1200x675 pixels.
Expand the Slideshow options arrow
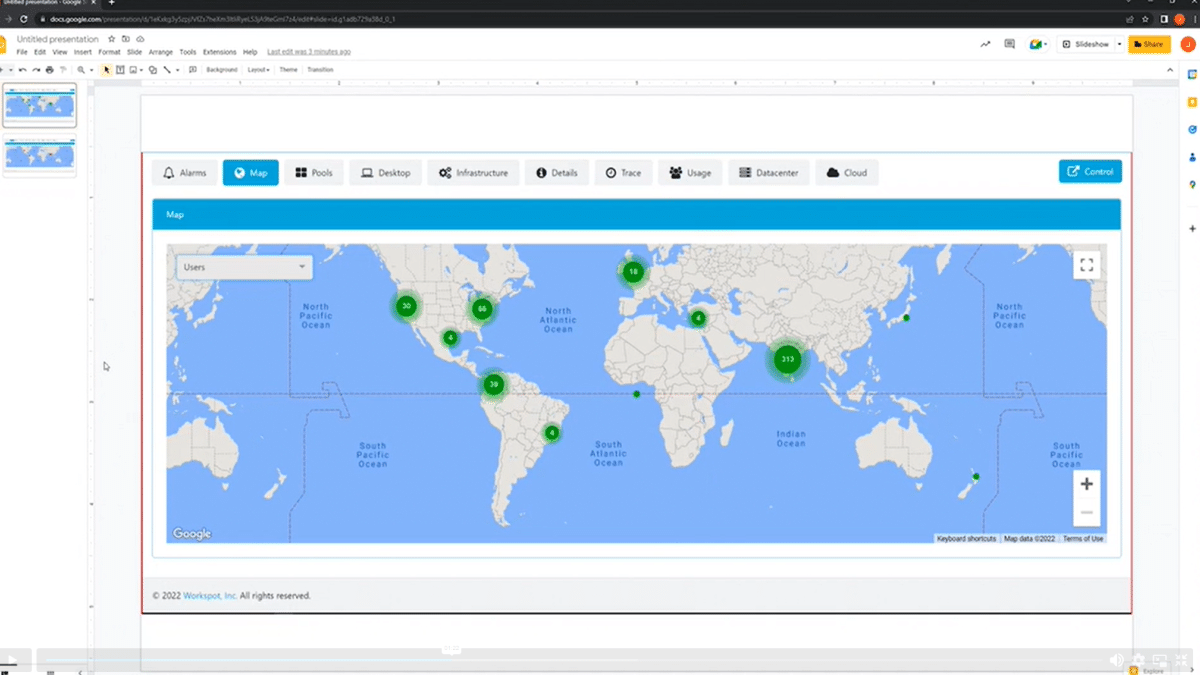[x=1119, y=44]
